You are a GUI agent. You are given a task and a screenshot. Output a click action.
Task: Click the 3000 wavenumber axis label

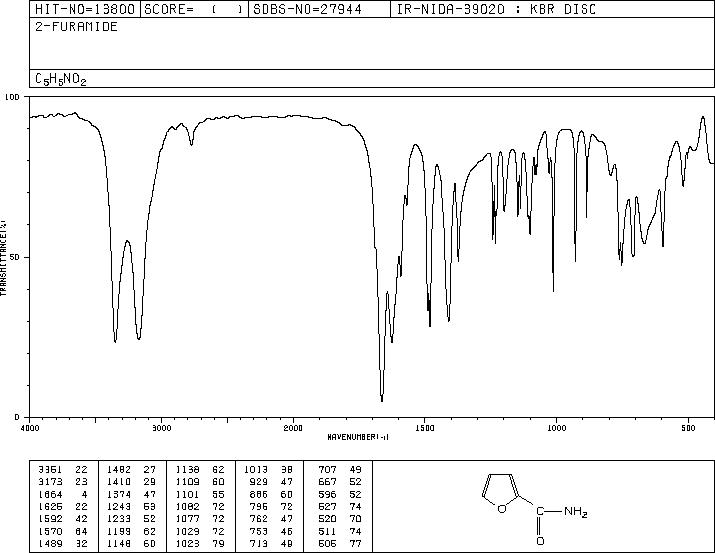(161, 428)
